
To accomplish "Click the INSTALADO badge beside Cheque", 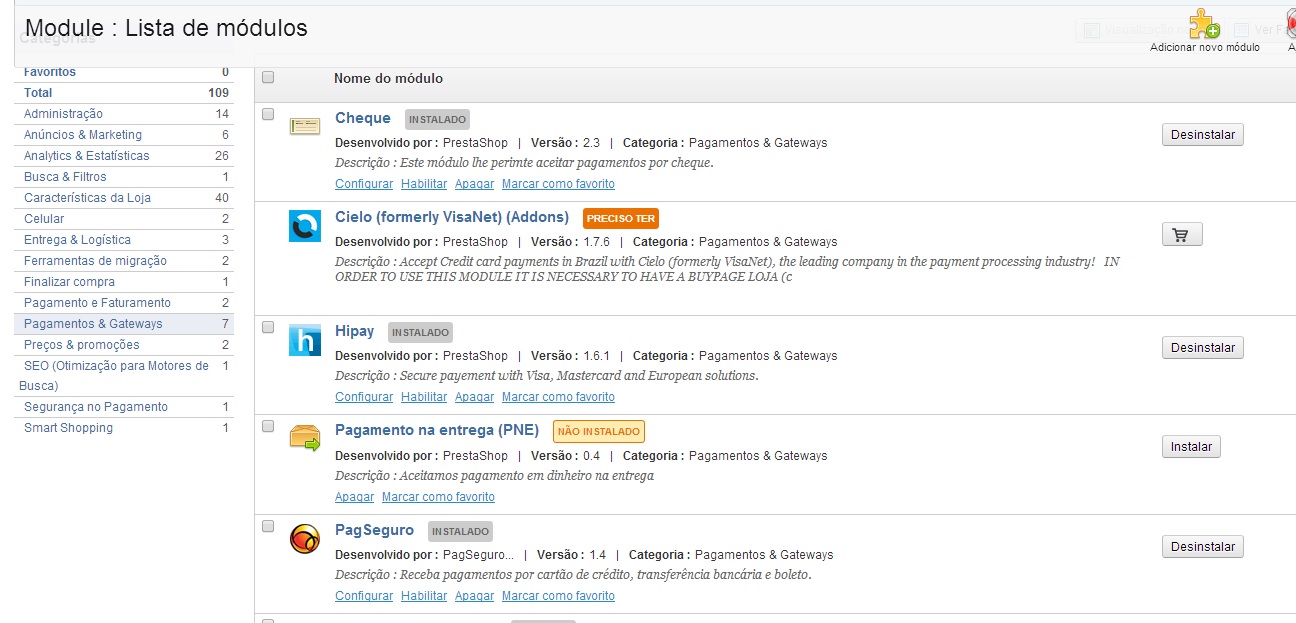I will 437,119.
